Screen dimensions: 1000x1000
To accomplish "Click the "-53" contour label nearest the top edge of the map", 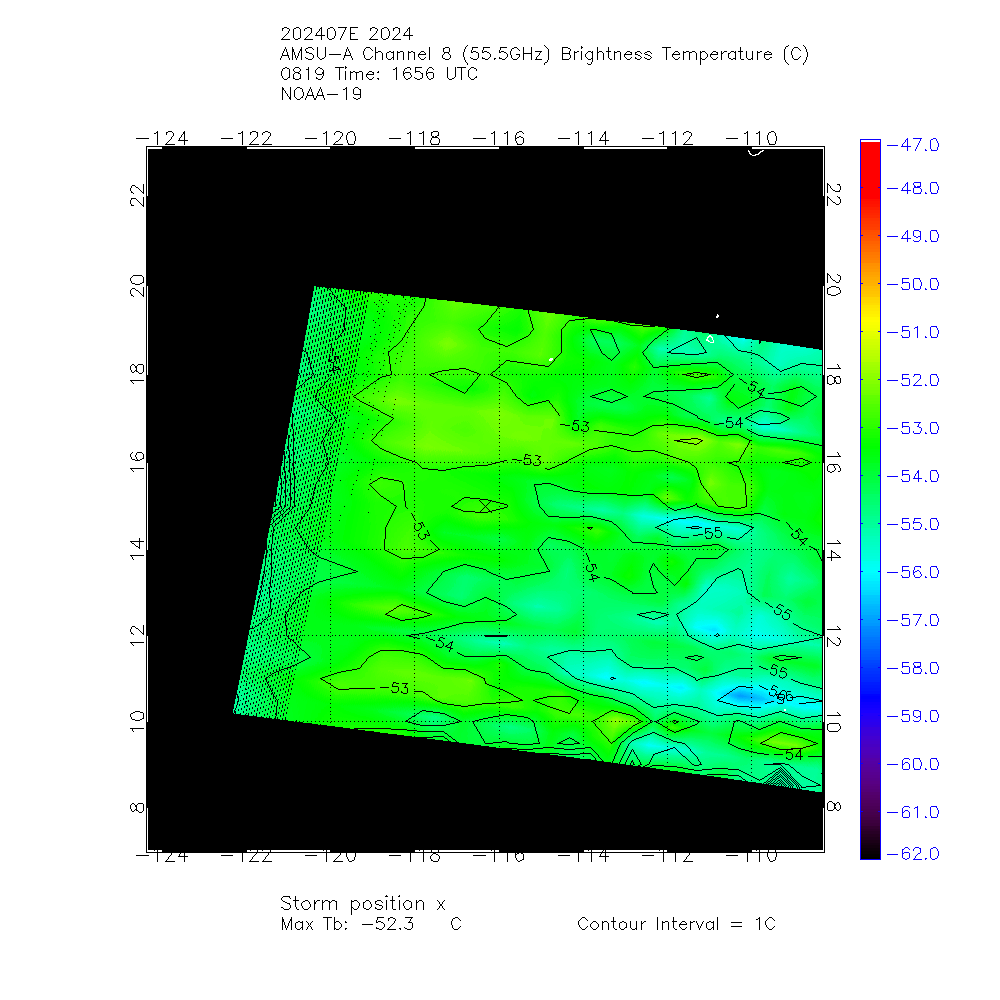I will [x=576, y=426].
